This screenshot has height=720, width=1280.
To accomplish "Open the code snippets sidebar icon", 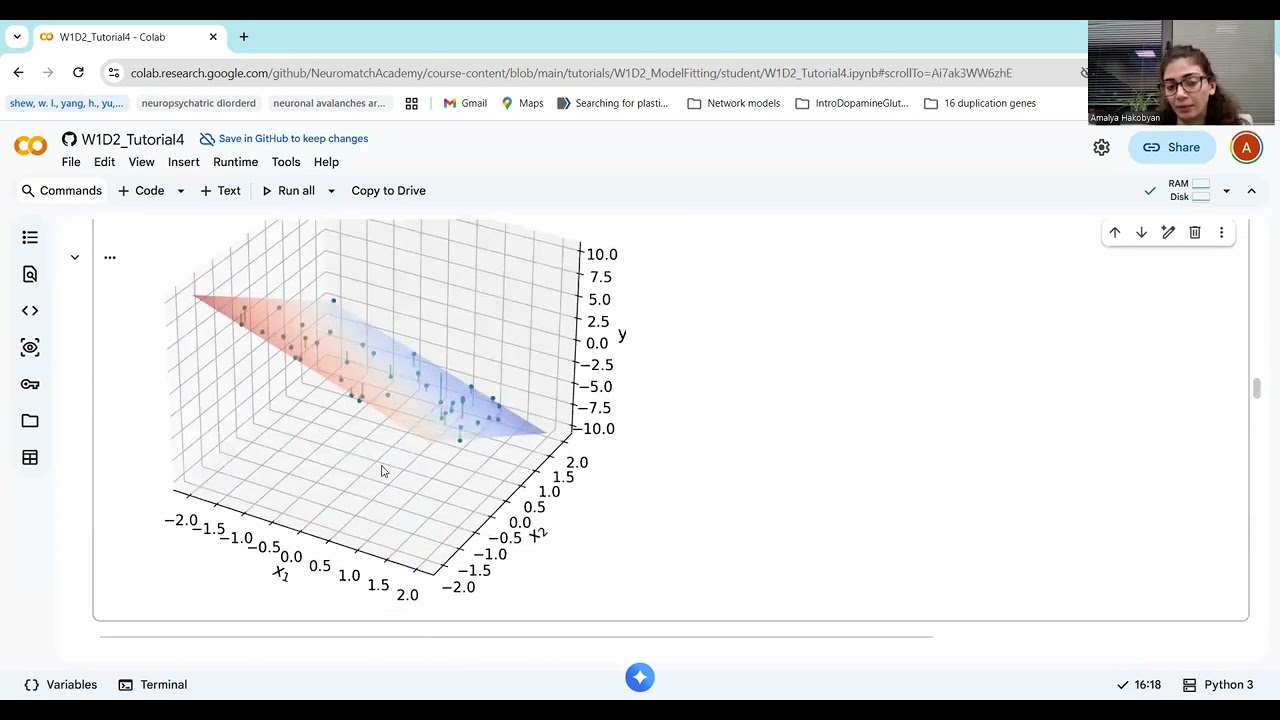I will [30, 311].
